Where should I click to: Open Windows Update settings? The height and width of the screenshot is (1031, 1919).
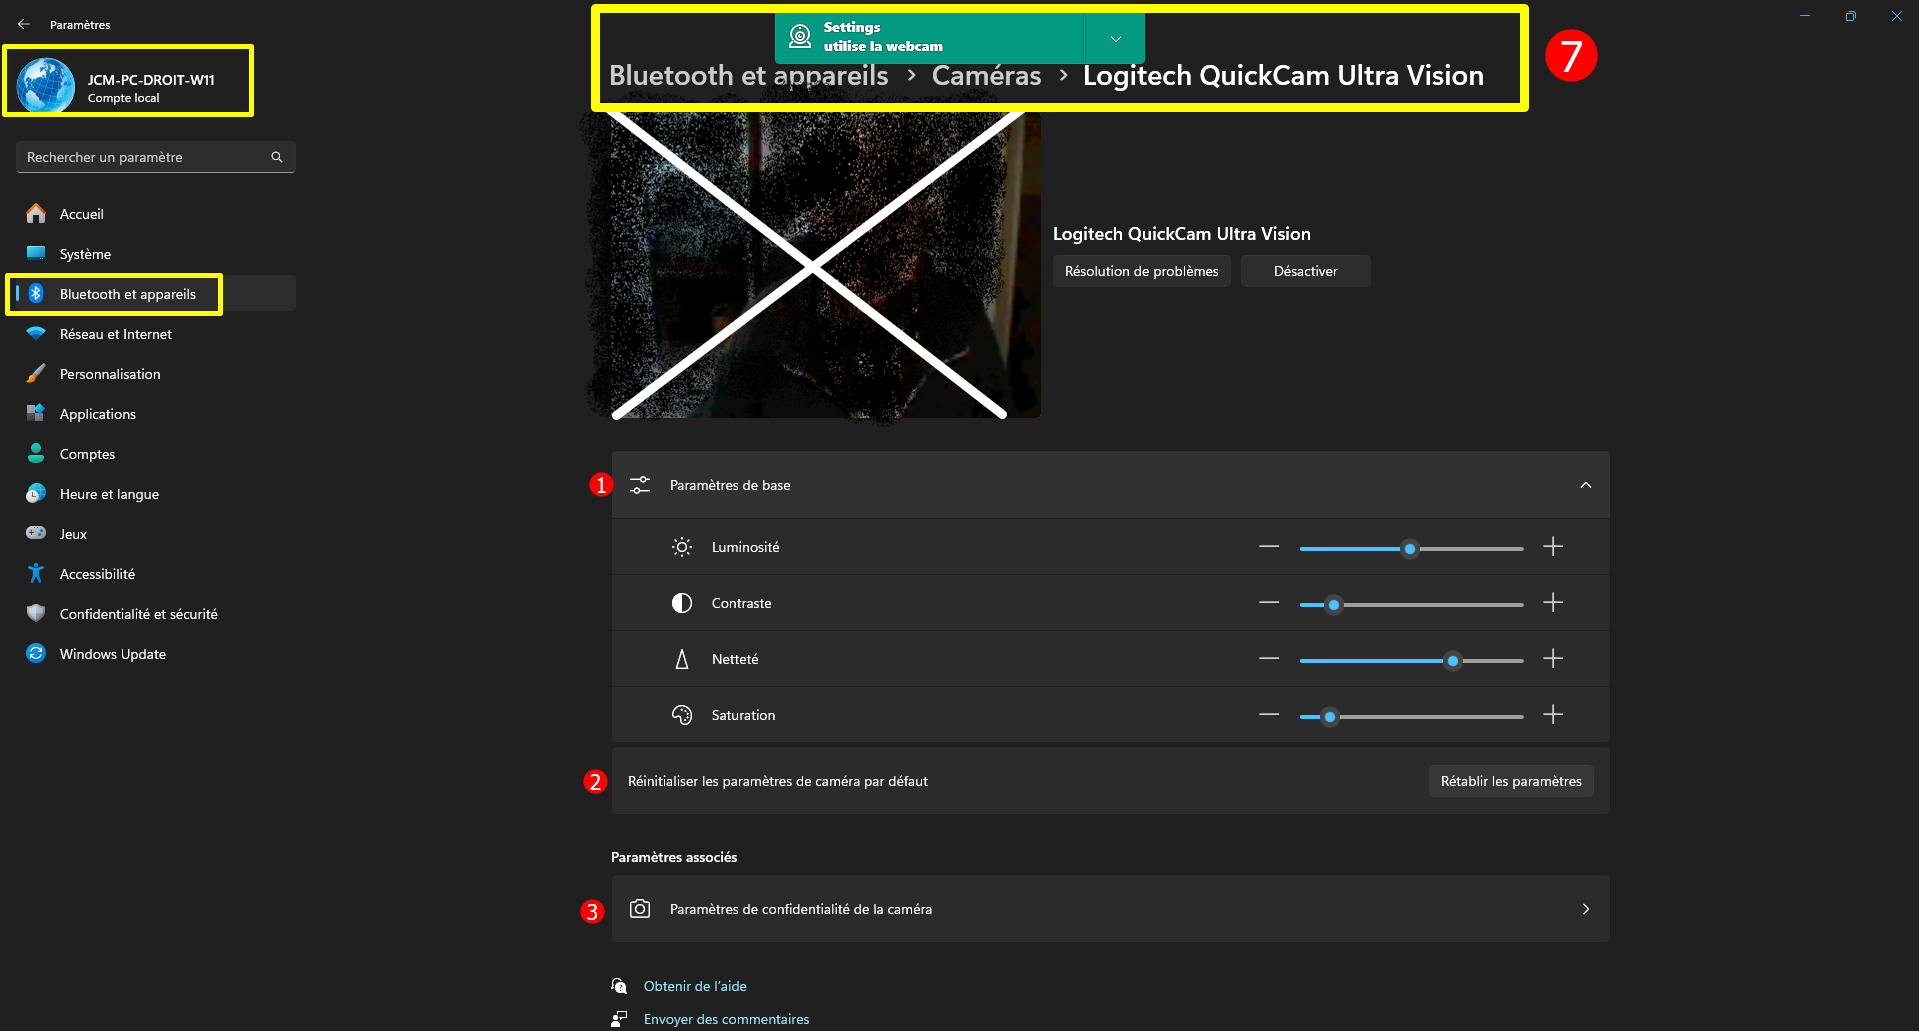[156, 654]
